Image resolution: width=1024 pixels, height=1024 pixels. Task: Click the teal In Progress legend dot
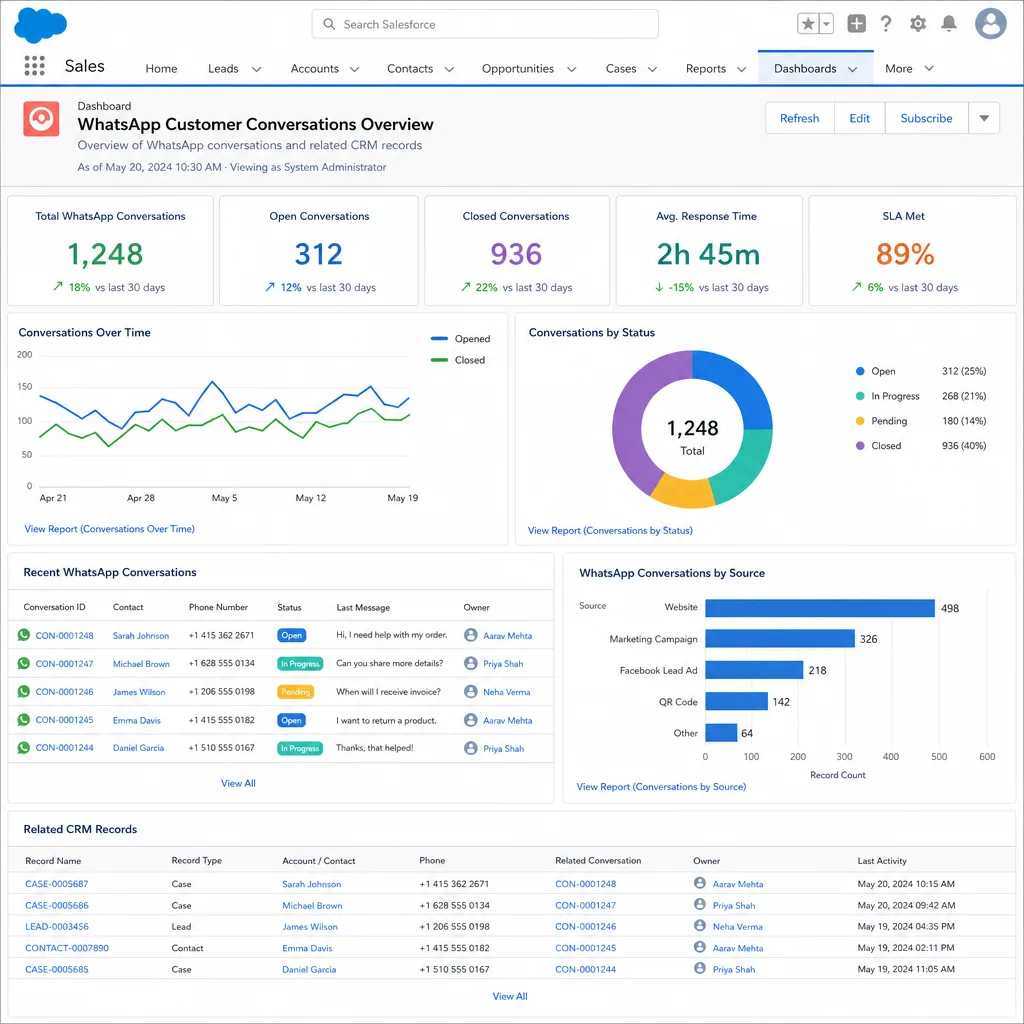(x=860, y=396)
